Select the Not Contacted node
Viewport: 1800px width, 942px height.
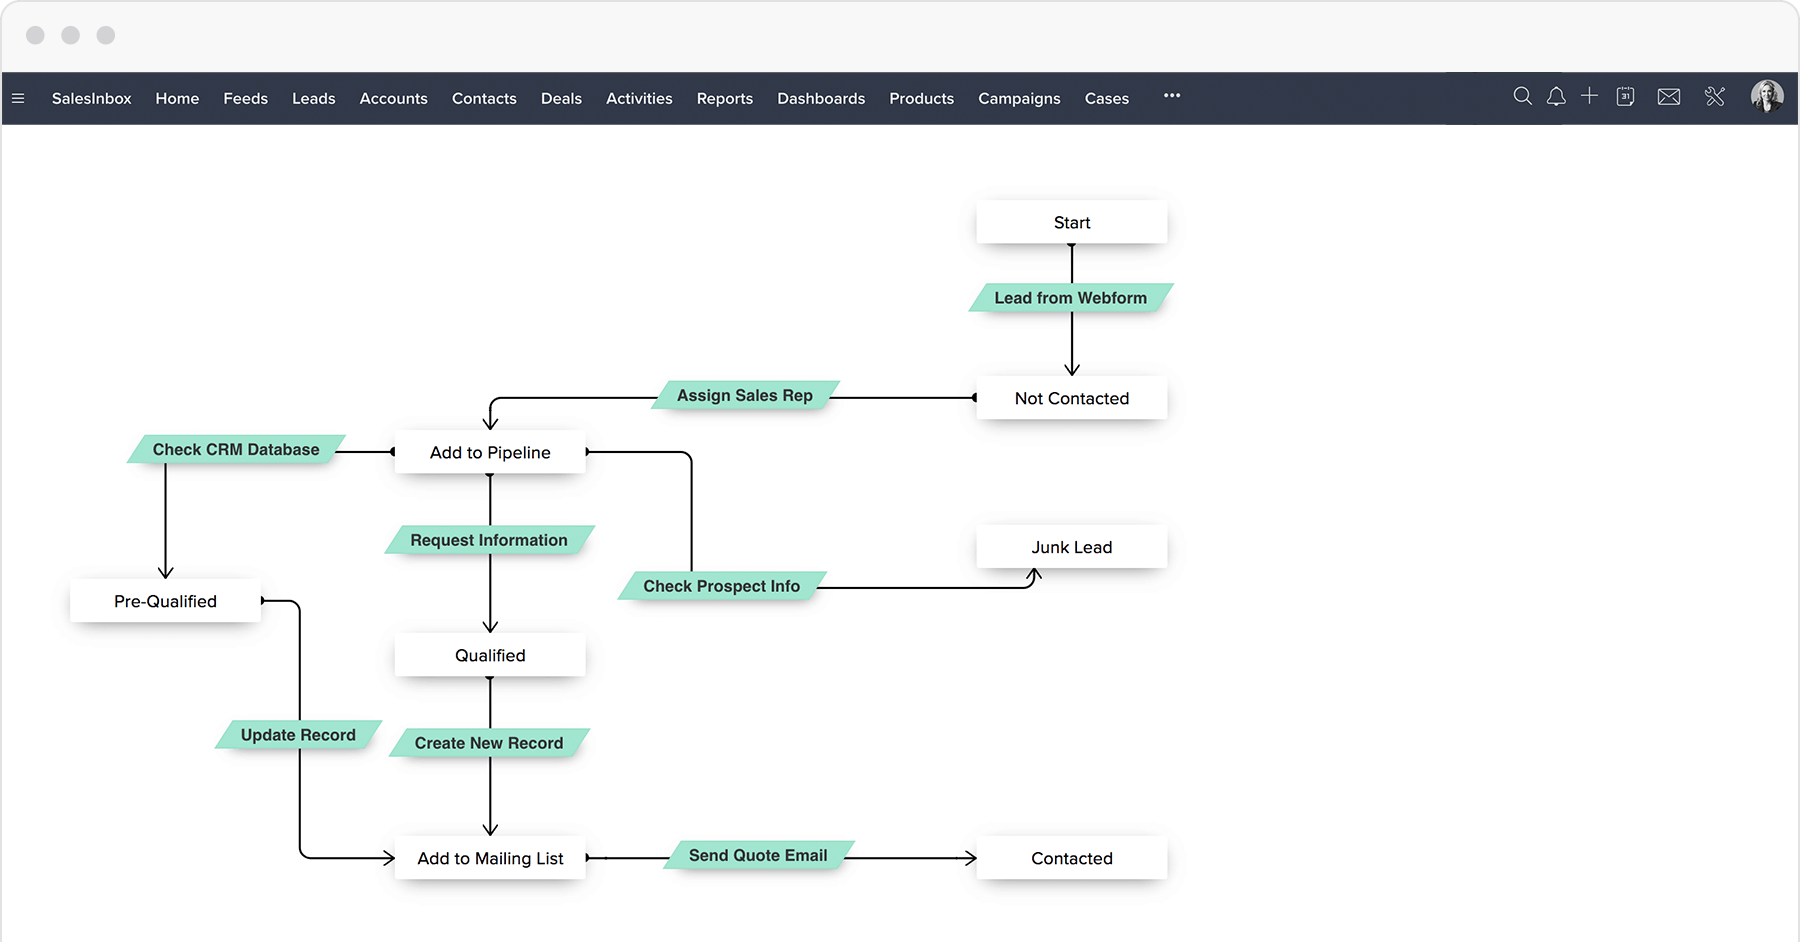pos(1071,398)
